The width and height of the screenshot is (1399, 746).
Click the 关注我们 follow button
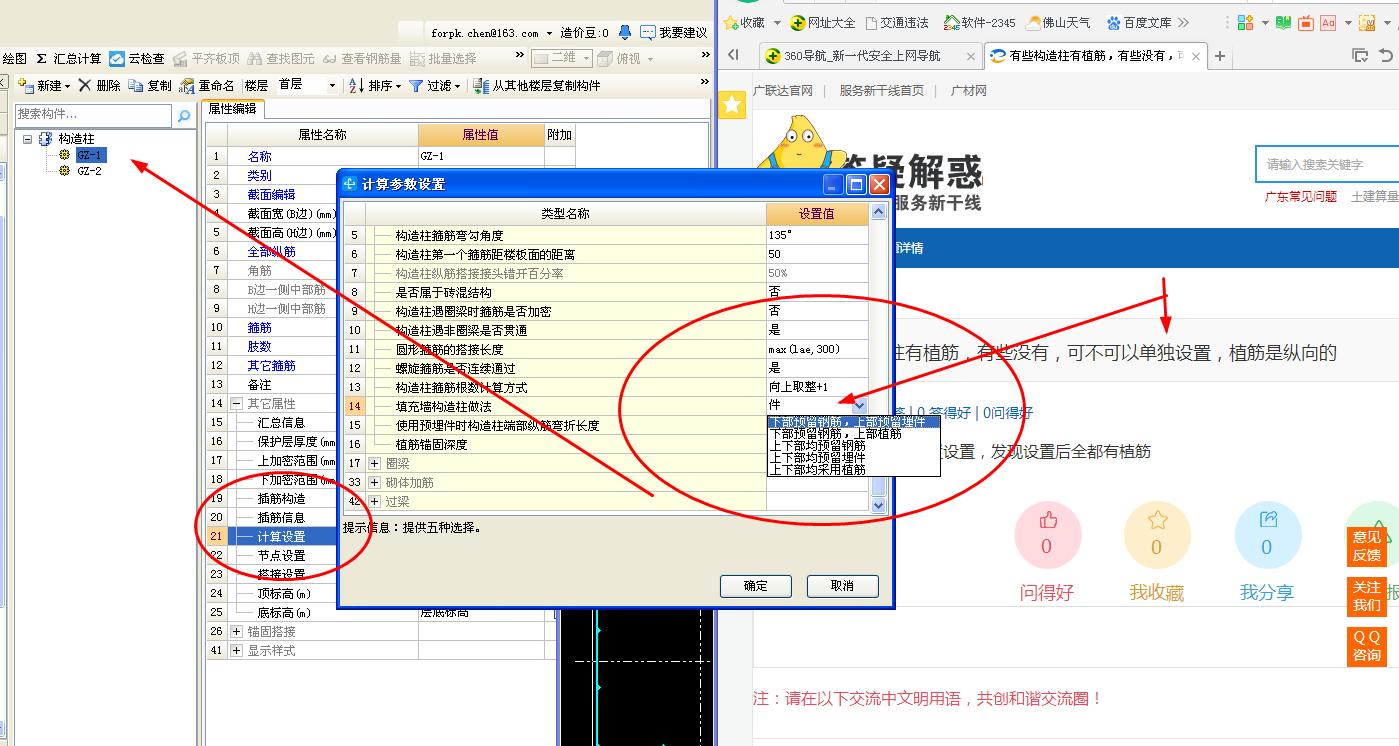point(1367,596)
